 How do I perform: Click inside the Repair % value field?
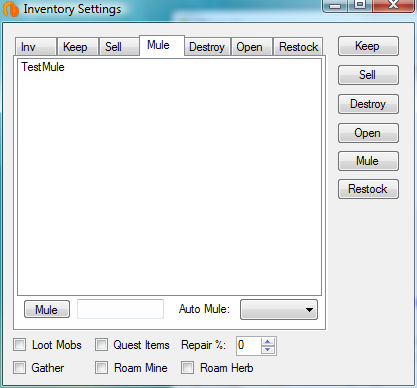pos(249,346)
